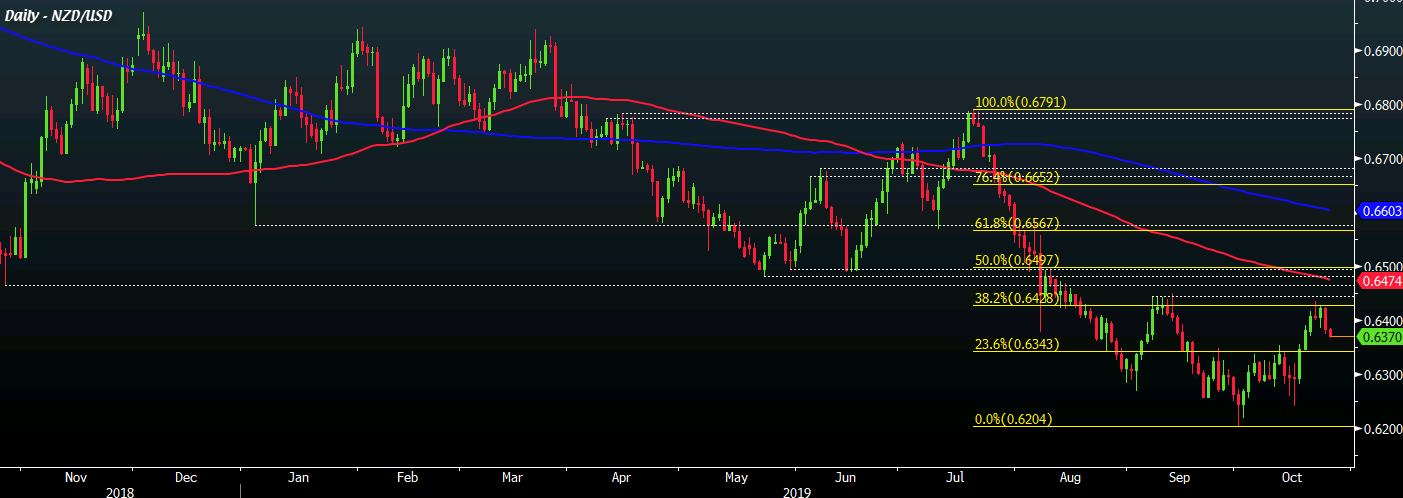Viewport: 1403px width, 498px height.
Task: Click the 0.6300 price axis label
Action: pos(1382,375)
